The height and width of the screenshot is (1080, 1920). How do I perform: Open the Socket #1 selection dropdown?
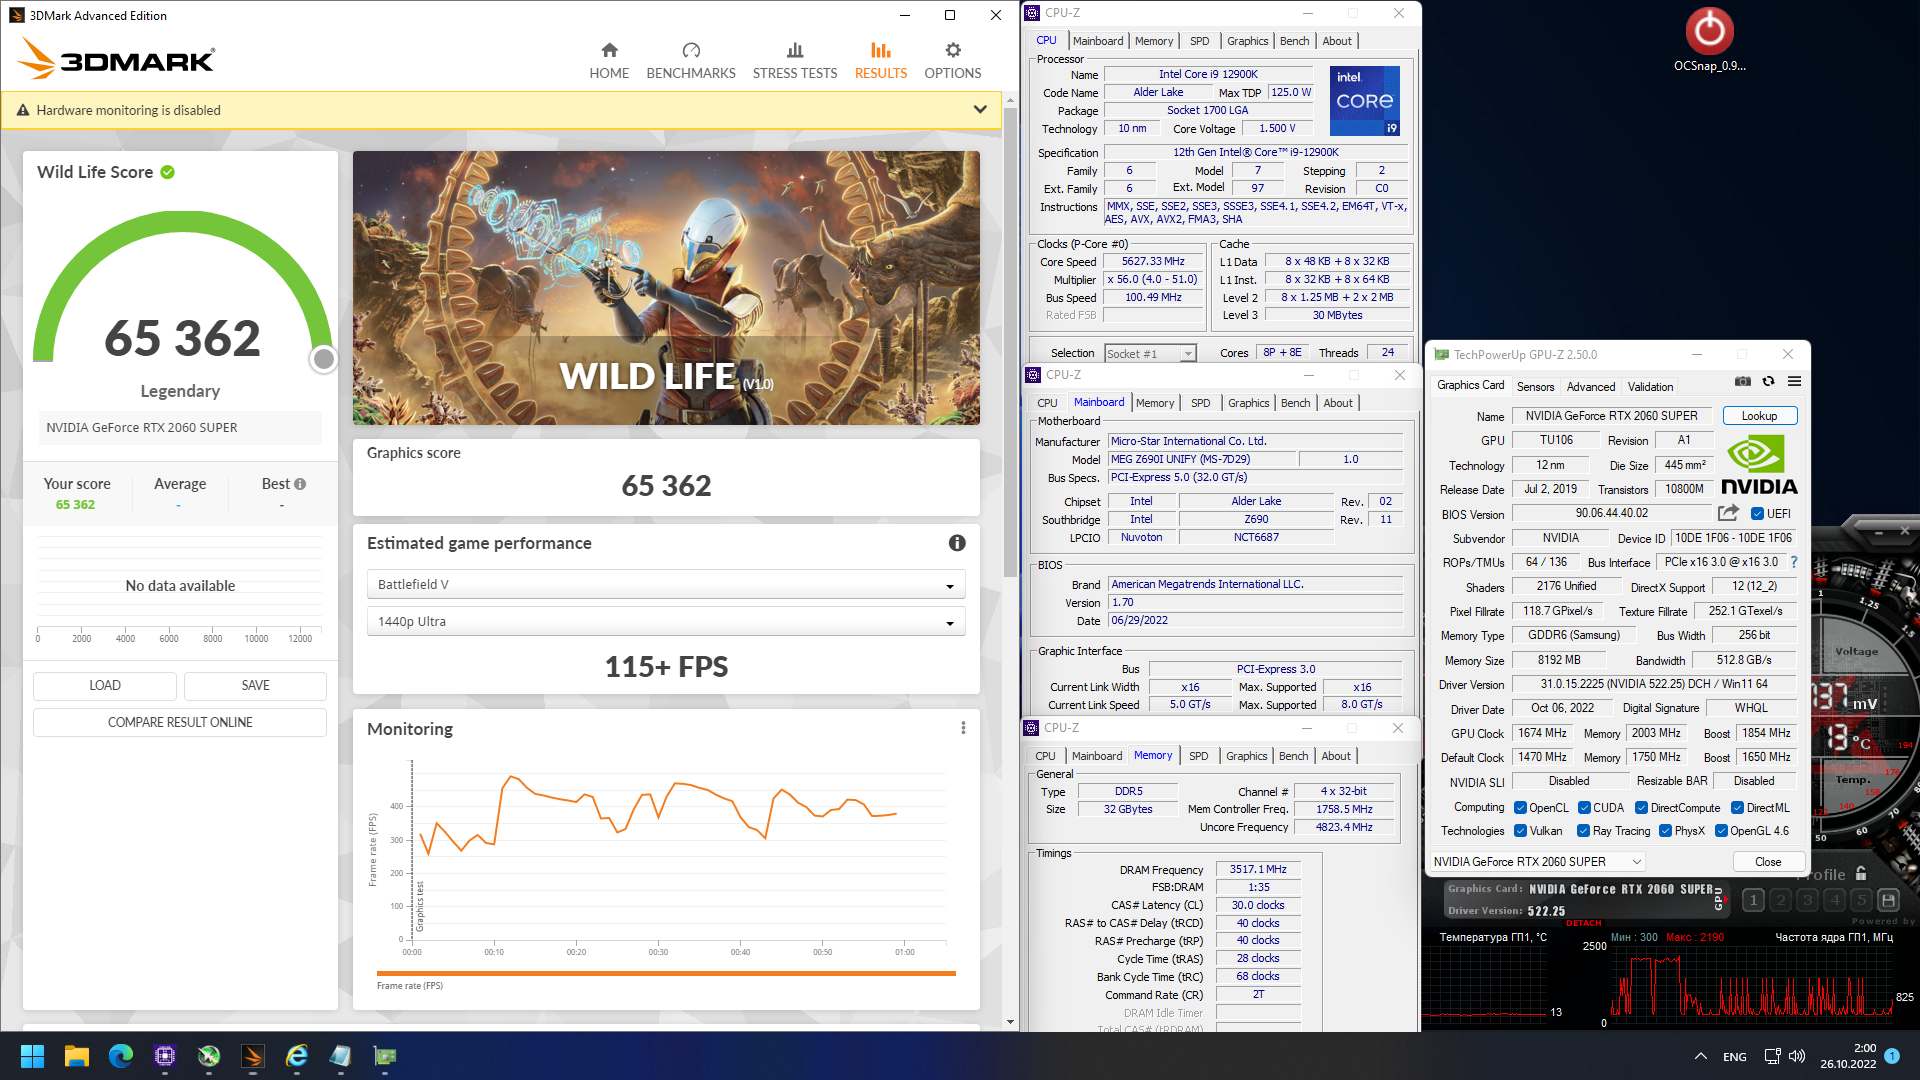(x=1150, y=353)
